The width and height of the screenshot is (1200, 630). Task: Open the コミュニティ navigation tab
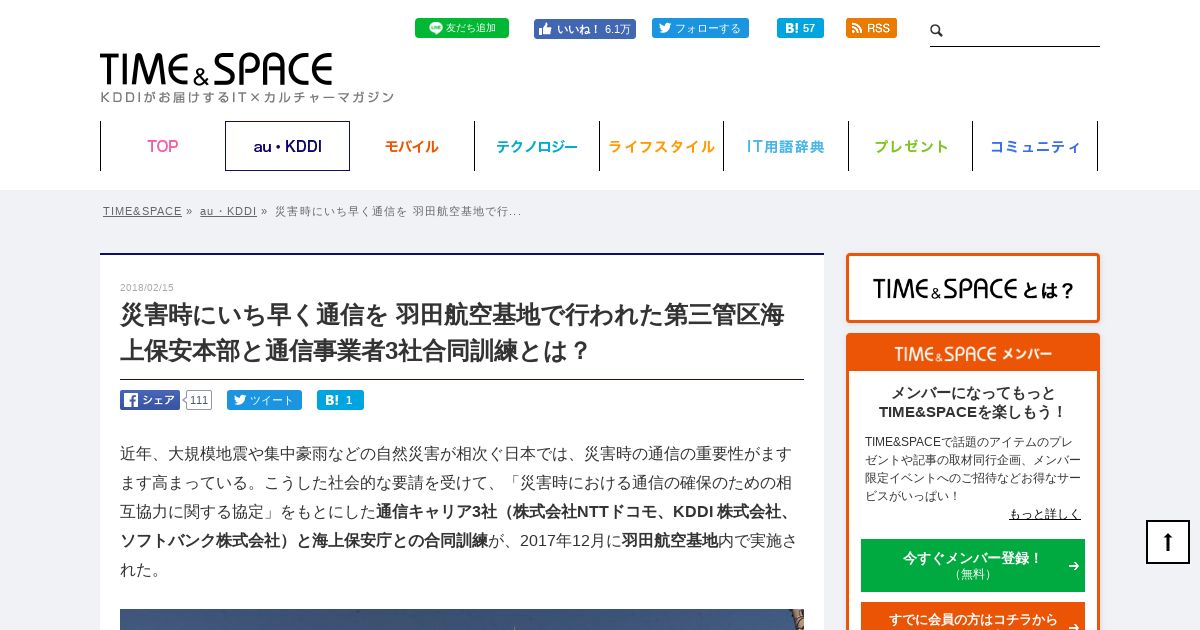pyautogui.click(x=1035, y=146)
